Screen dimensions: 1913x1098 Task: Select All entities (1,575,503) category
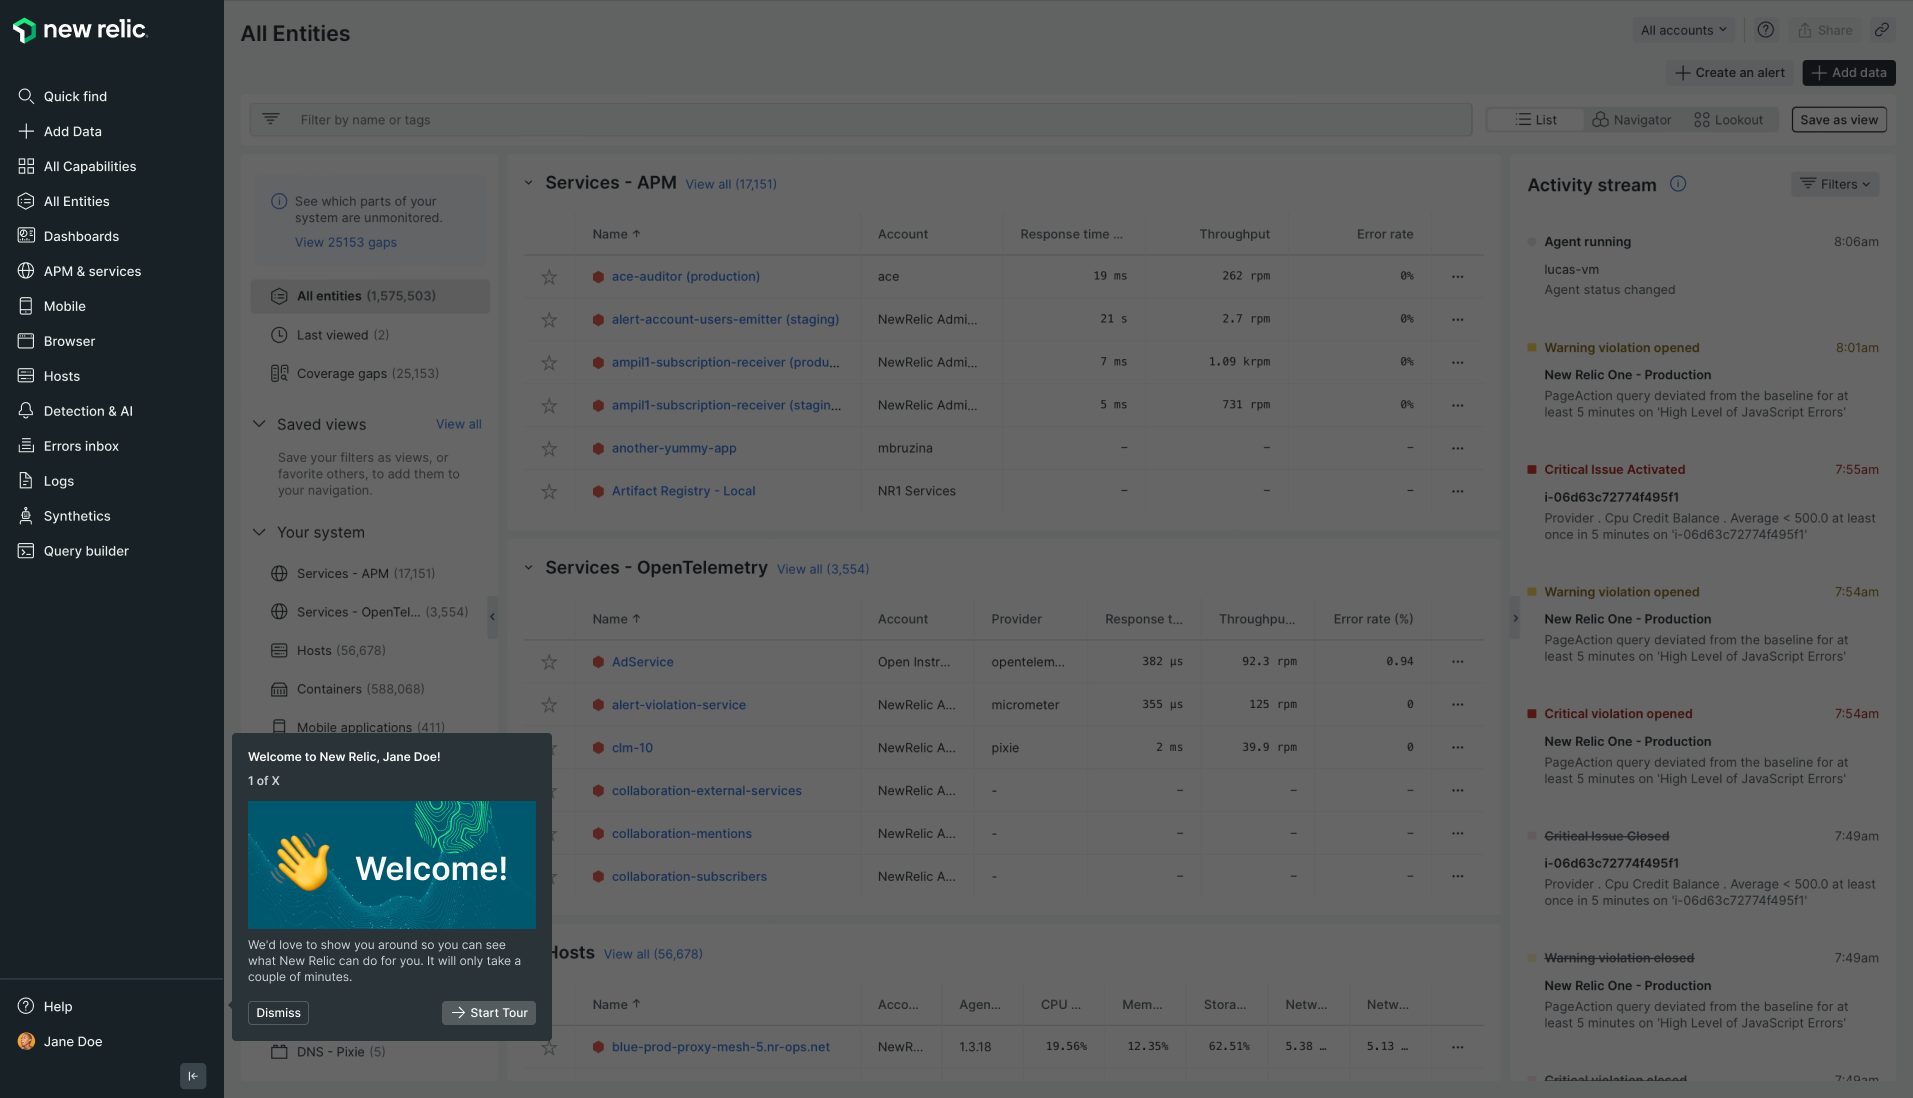pos(370,296)
